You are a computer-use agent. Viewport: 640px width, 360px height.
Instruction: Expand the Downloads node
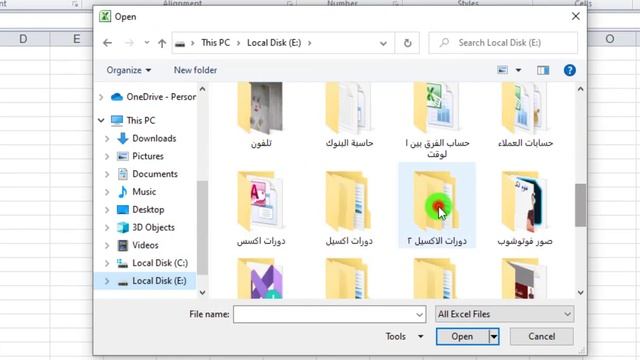[x=107, y=139]
